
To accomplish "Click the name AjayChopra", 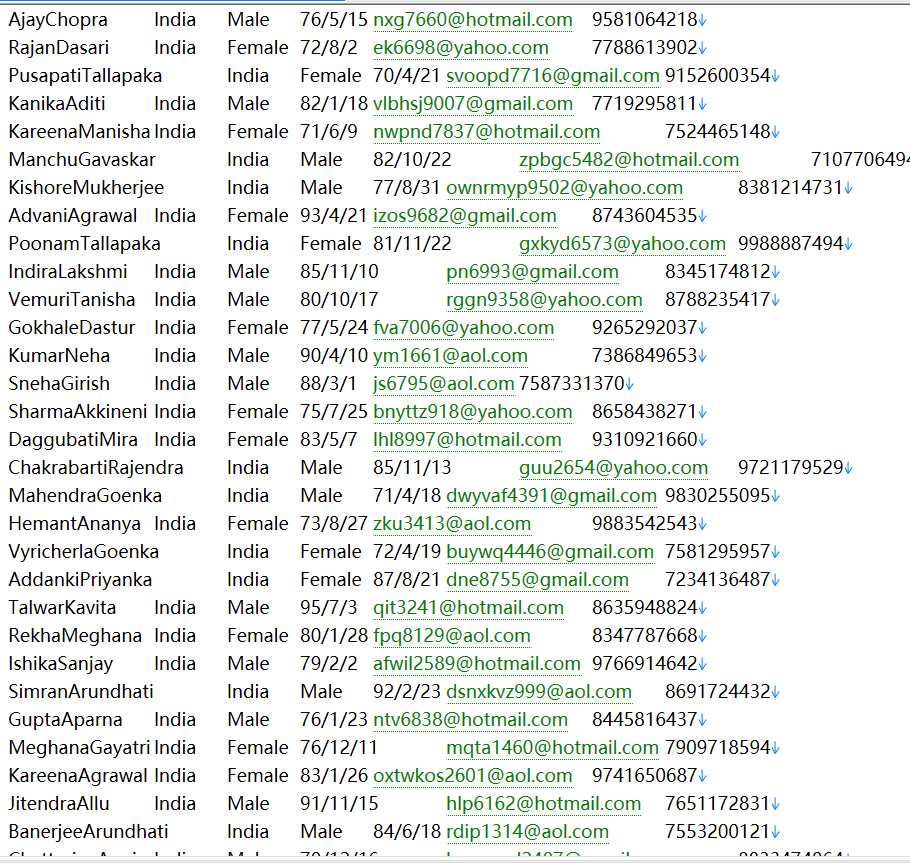I will (x=58, y=20).
